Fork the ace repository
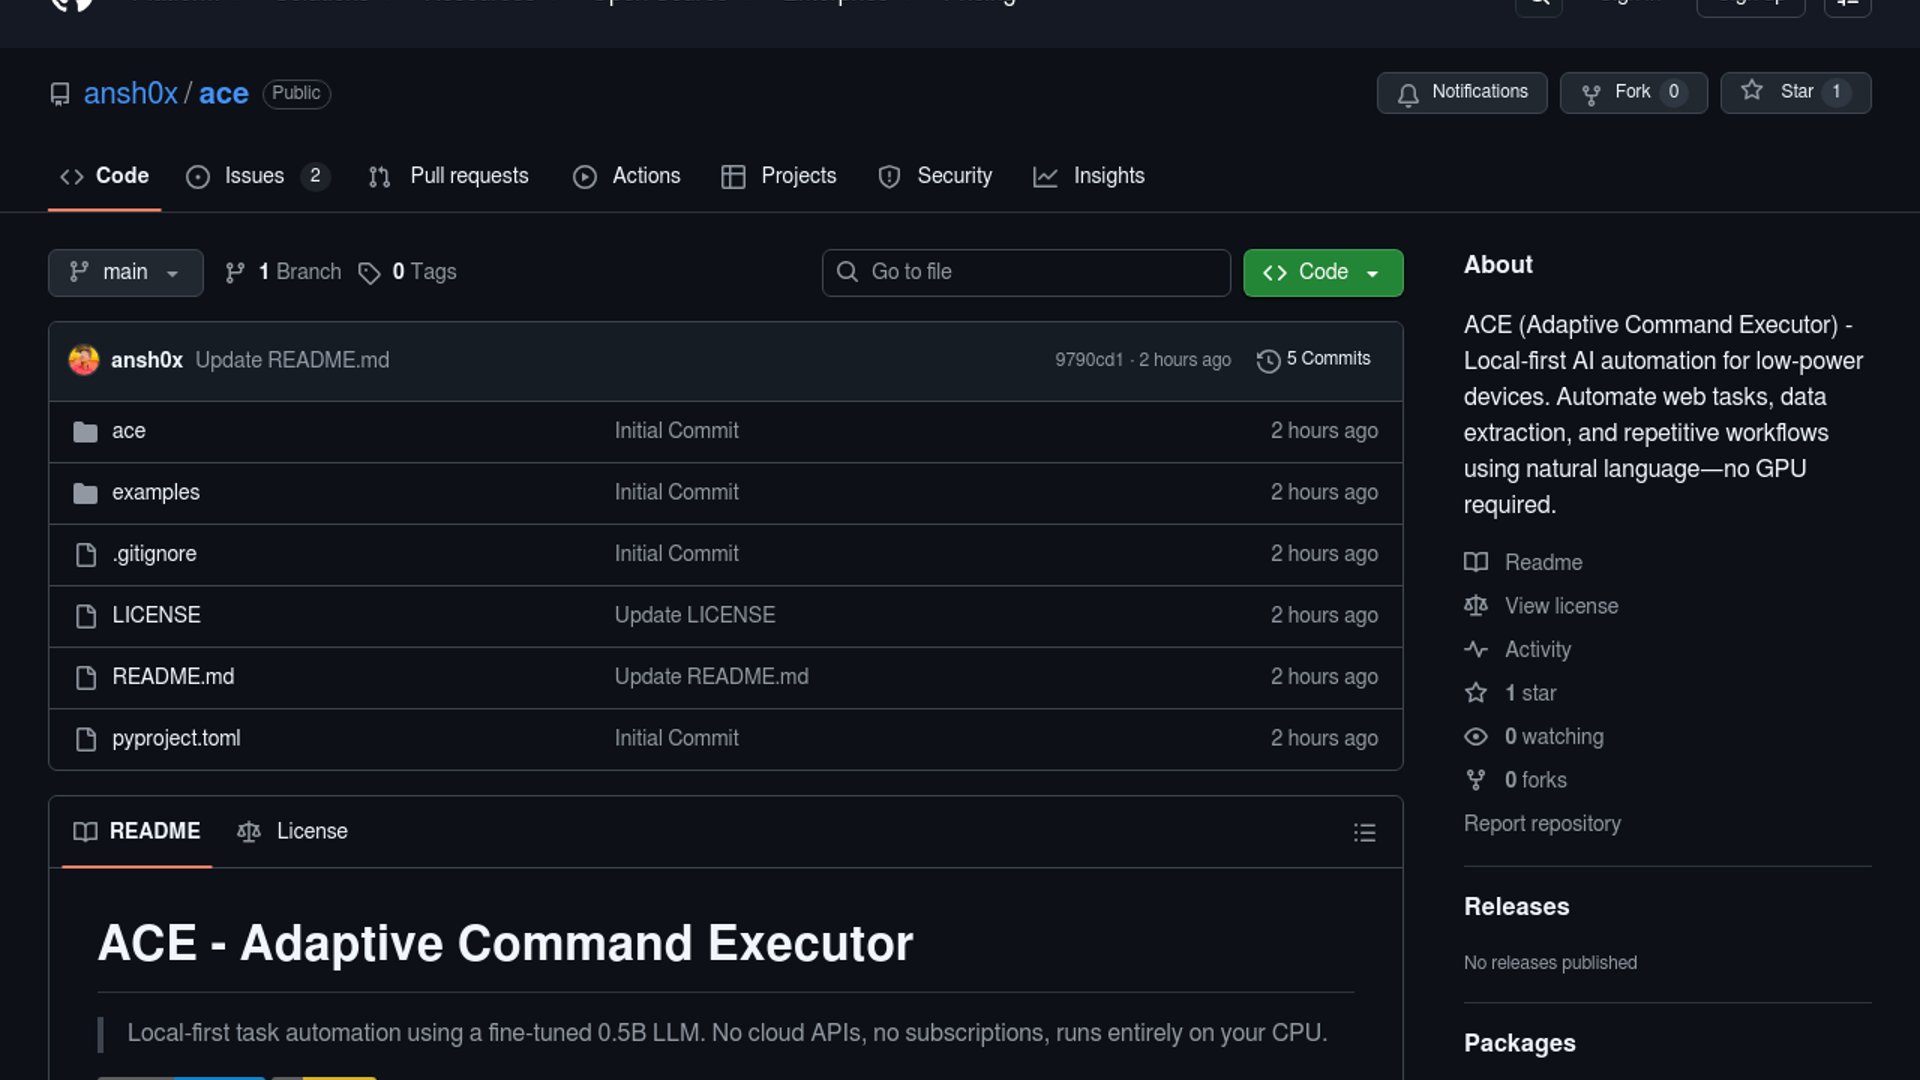 pos(1633,92)
